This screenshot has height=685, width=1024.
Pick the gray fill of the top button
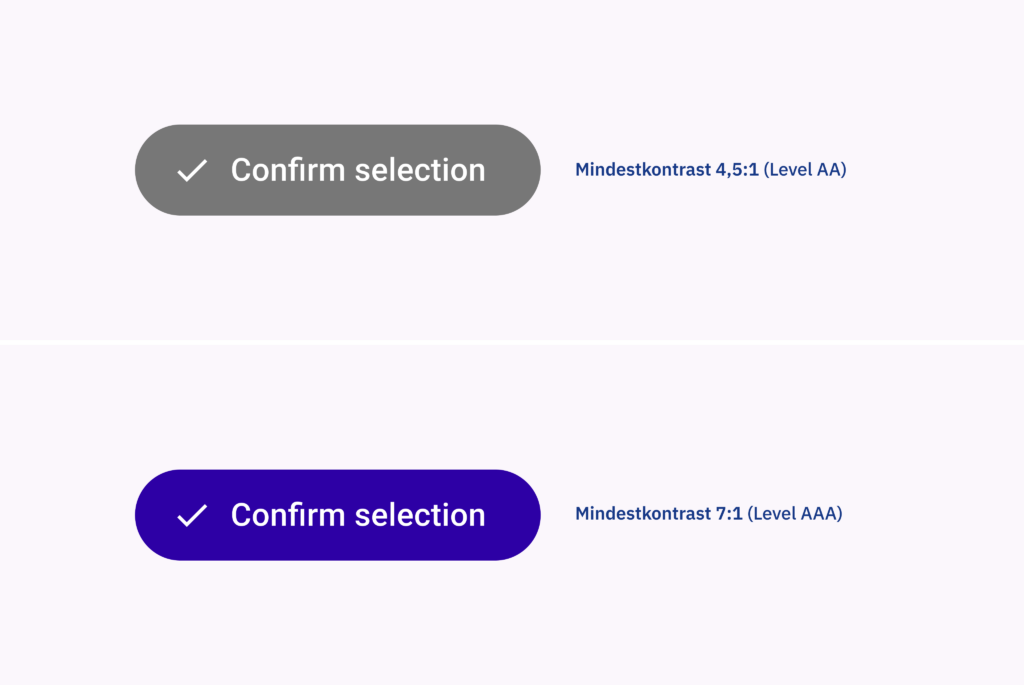coord(338,200)
